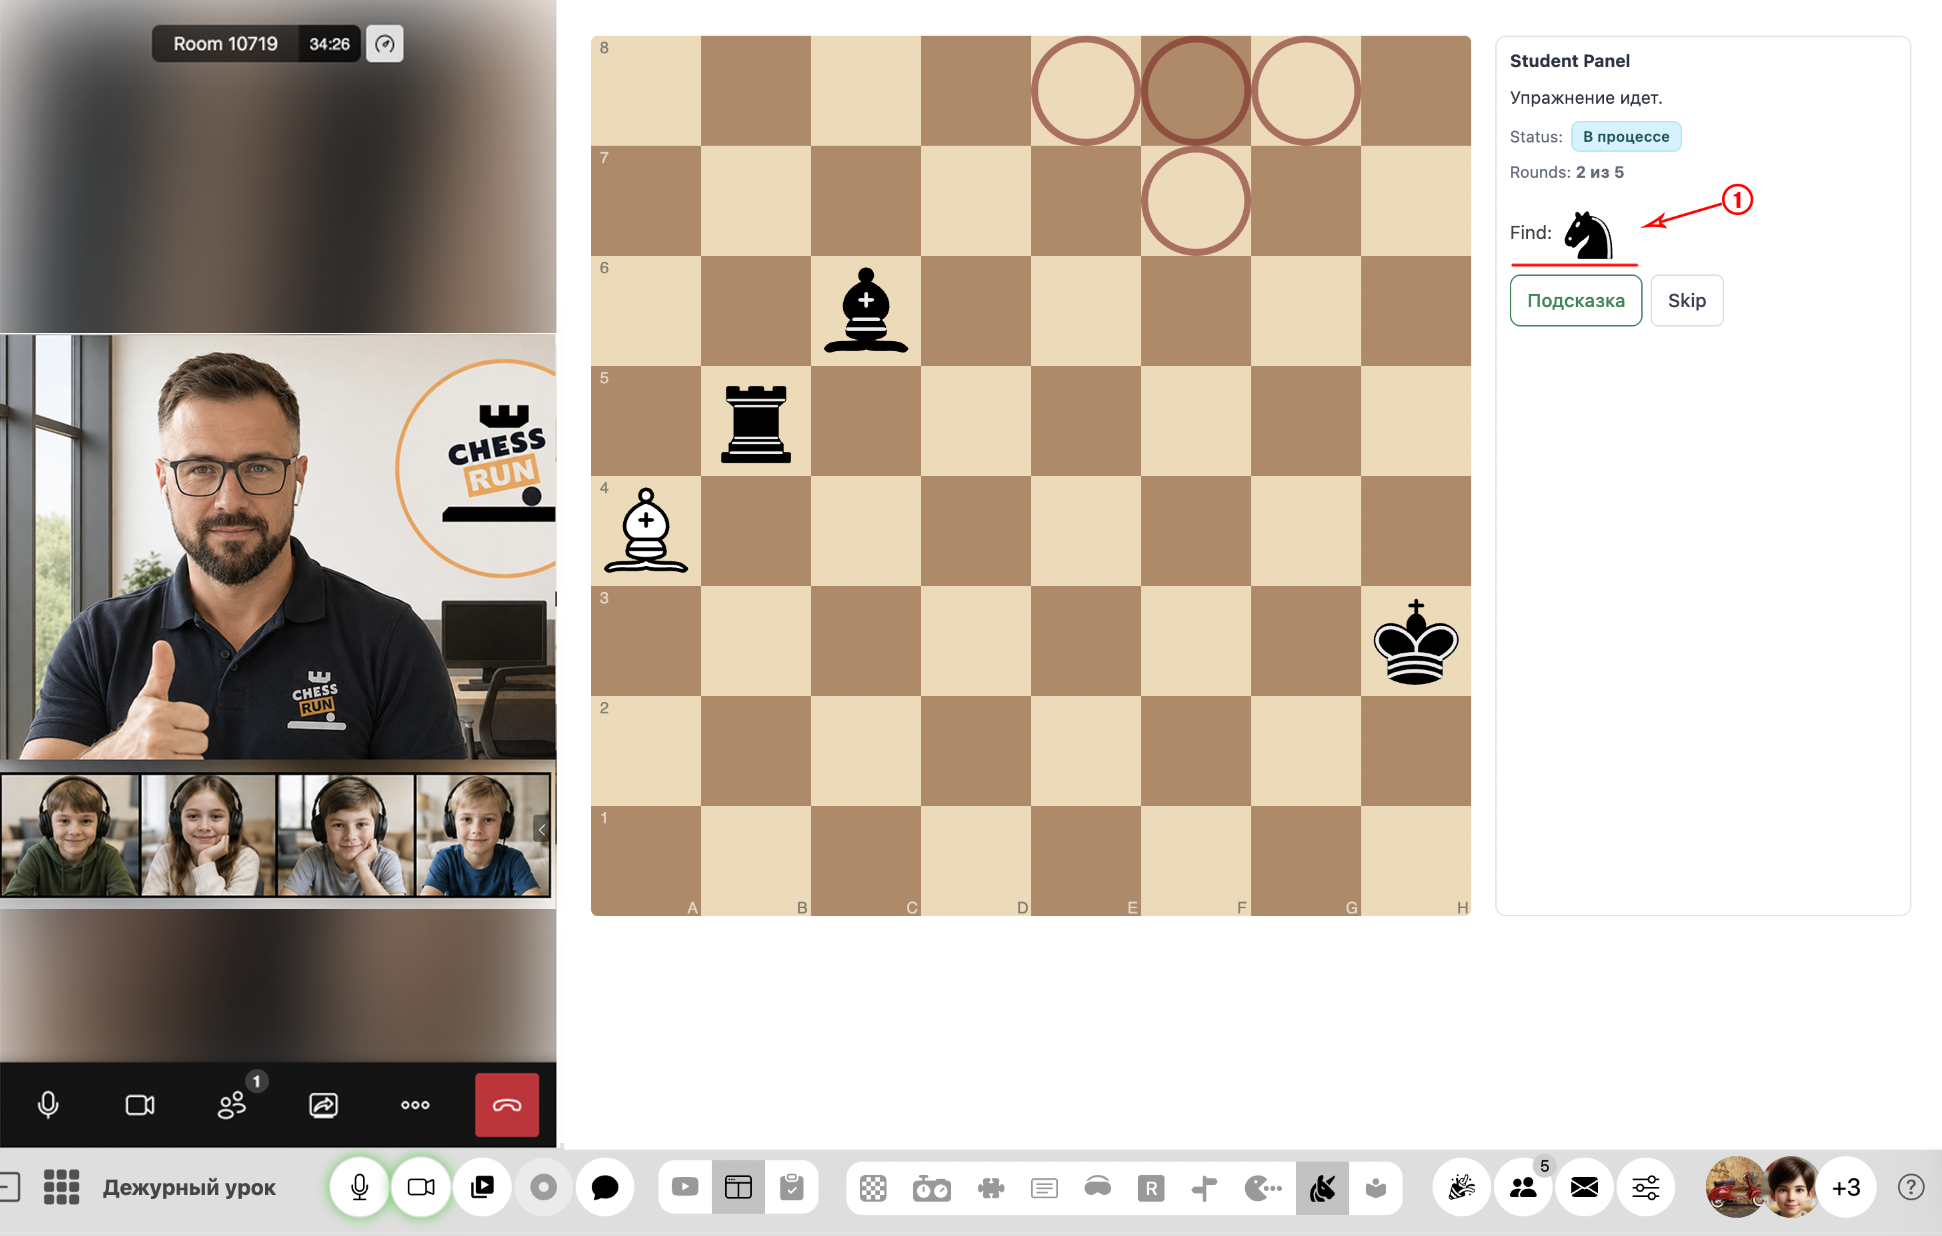The width and height of the screenshot is (1942, 1236).
Task: Click the white bishop on a4
Action: point(646,531)
